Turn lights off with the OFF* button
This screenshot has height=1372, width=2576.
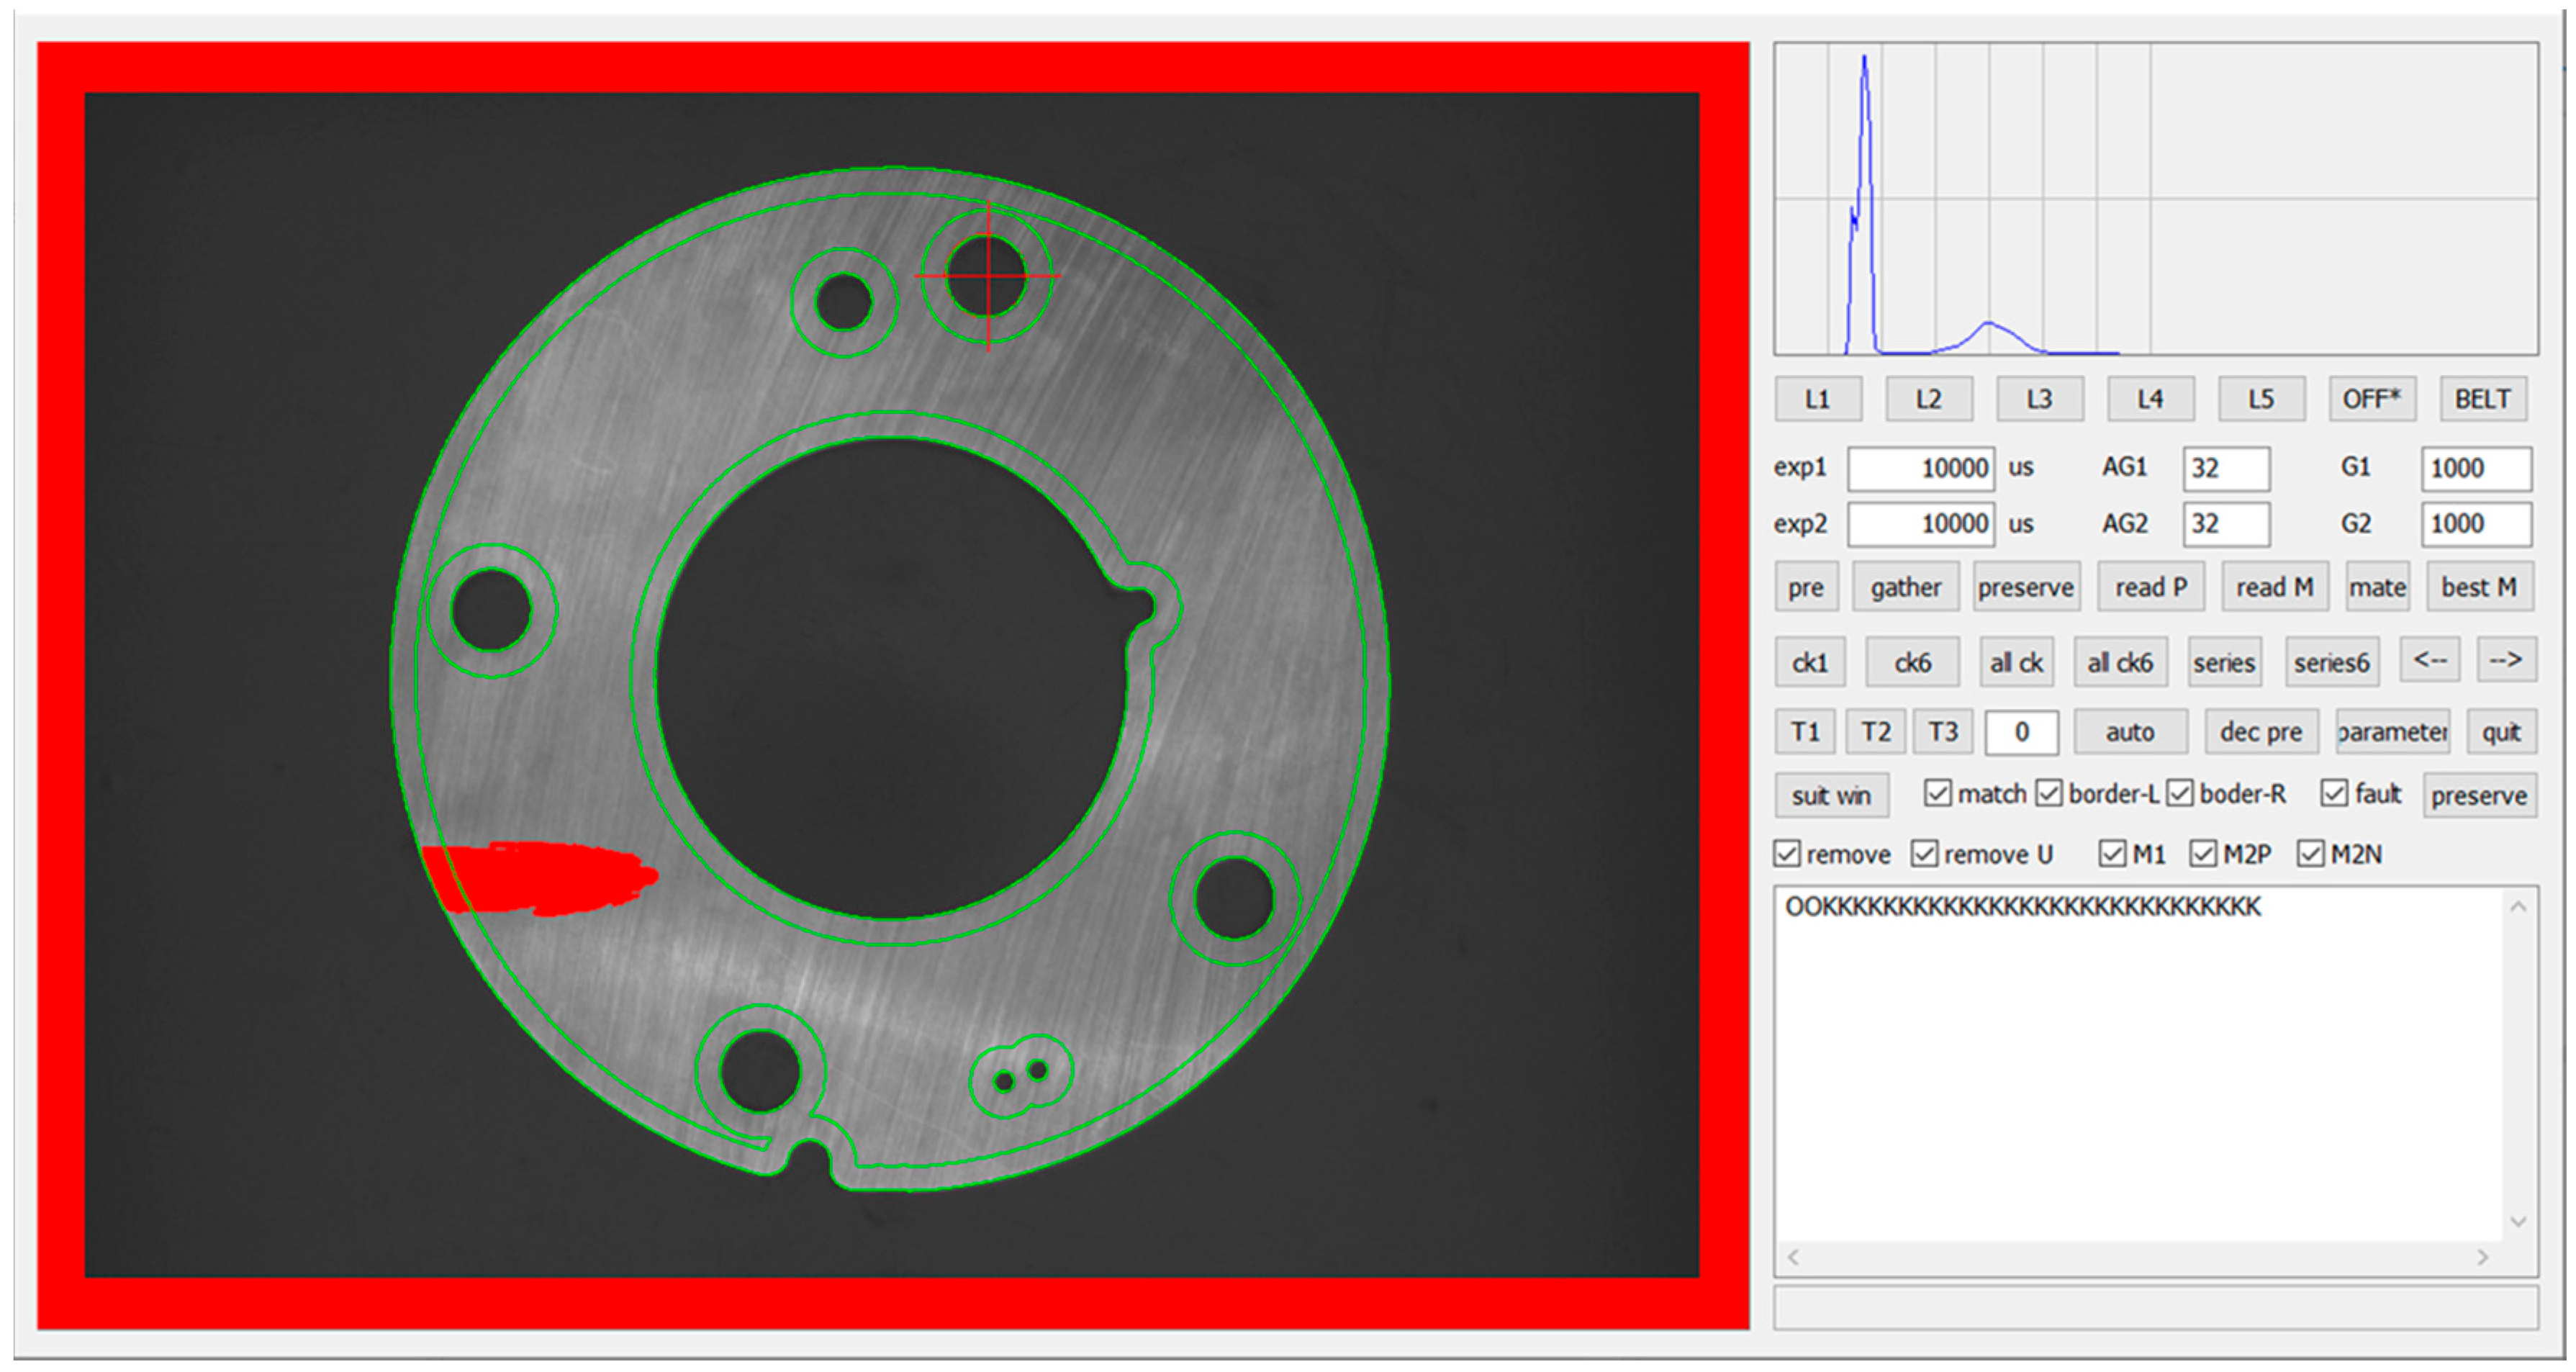[2372, 398]
